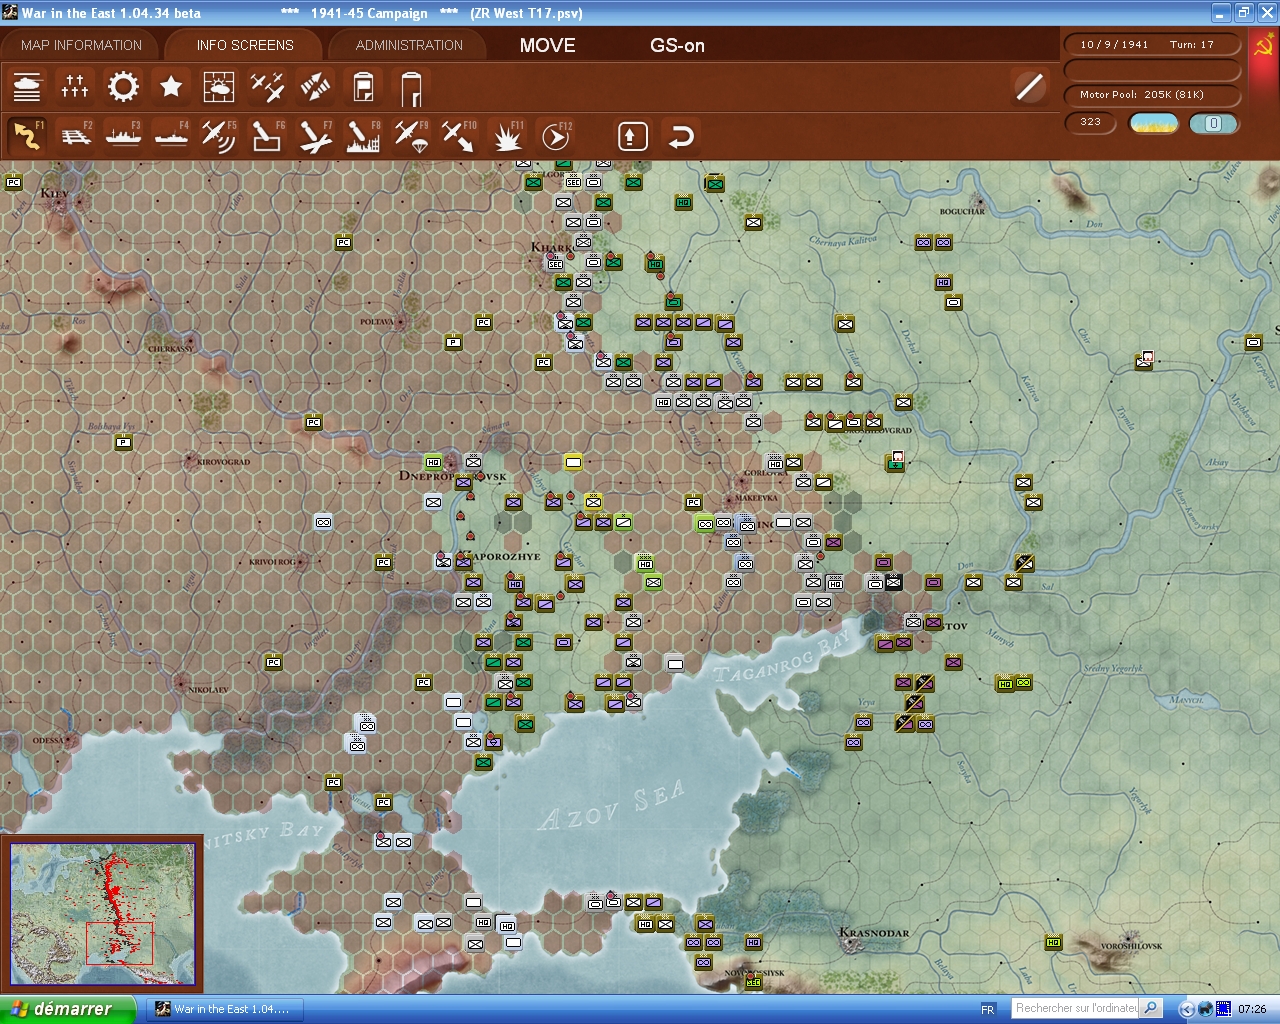This screenshot has width=1280, height=1024.
Task: Click the War in the East taskbar button
Action: (223, 1009)
